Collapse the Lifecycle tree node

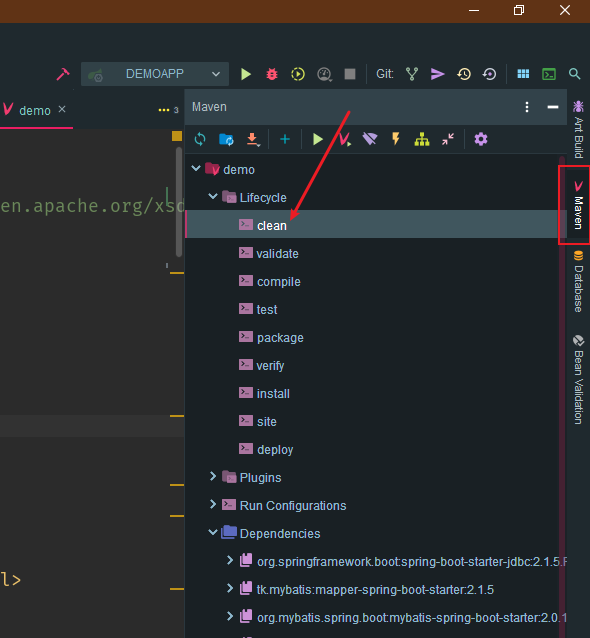tap(213, 197)
